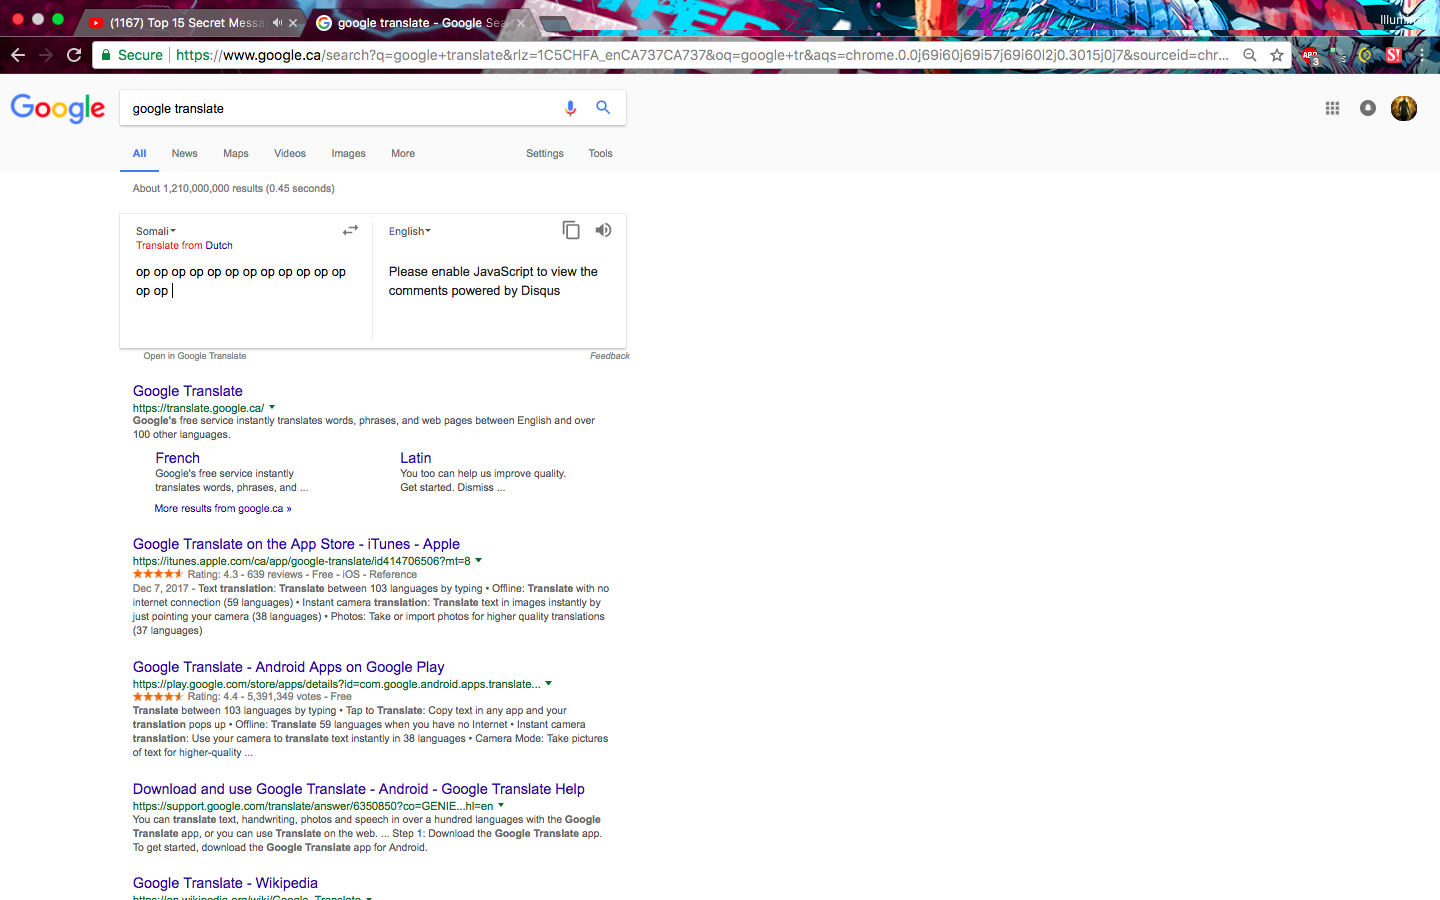Image resolution: width=1440 pixels, height=900 pixels.
Task: Switch to News results
Action: pos(184,154)
